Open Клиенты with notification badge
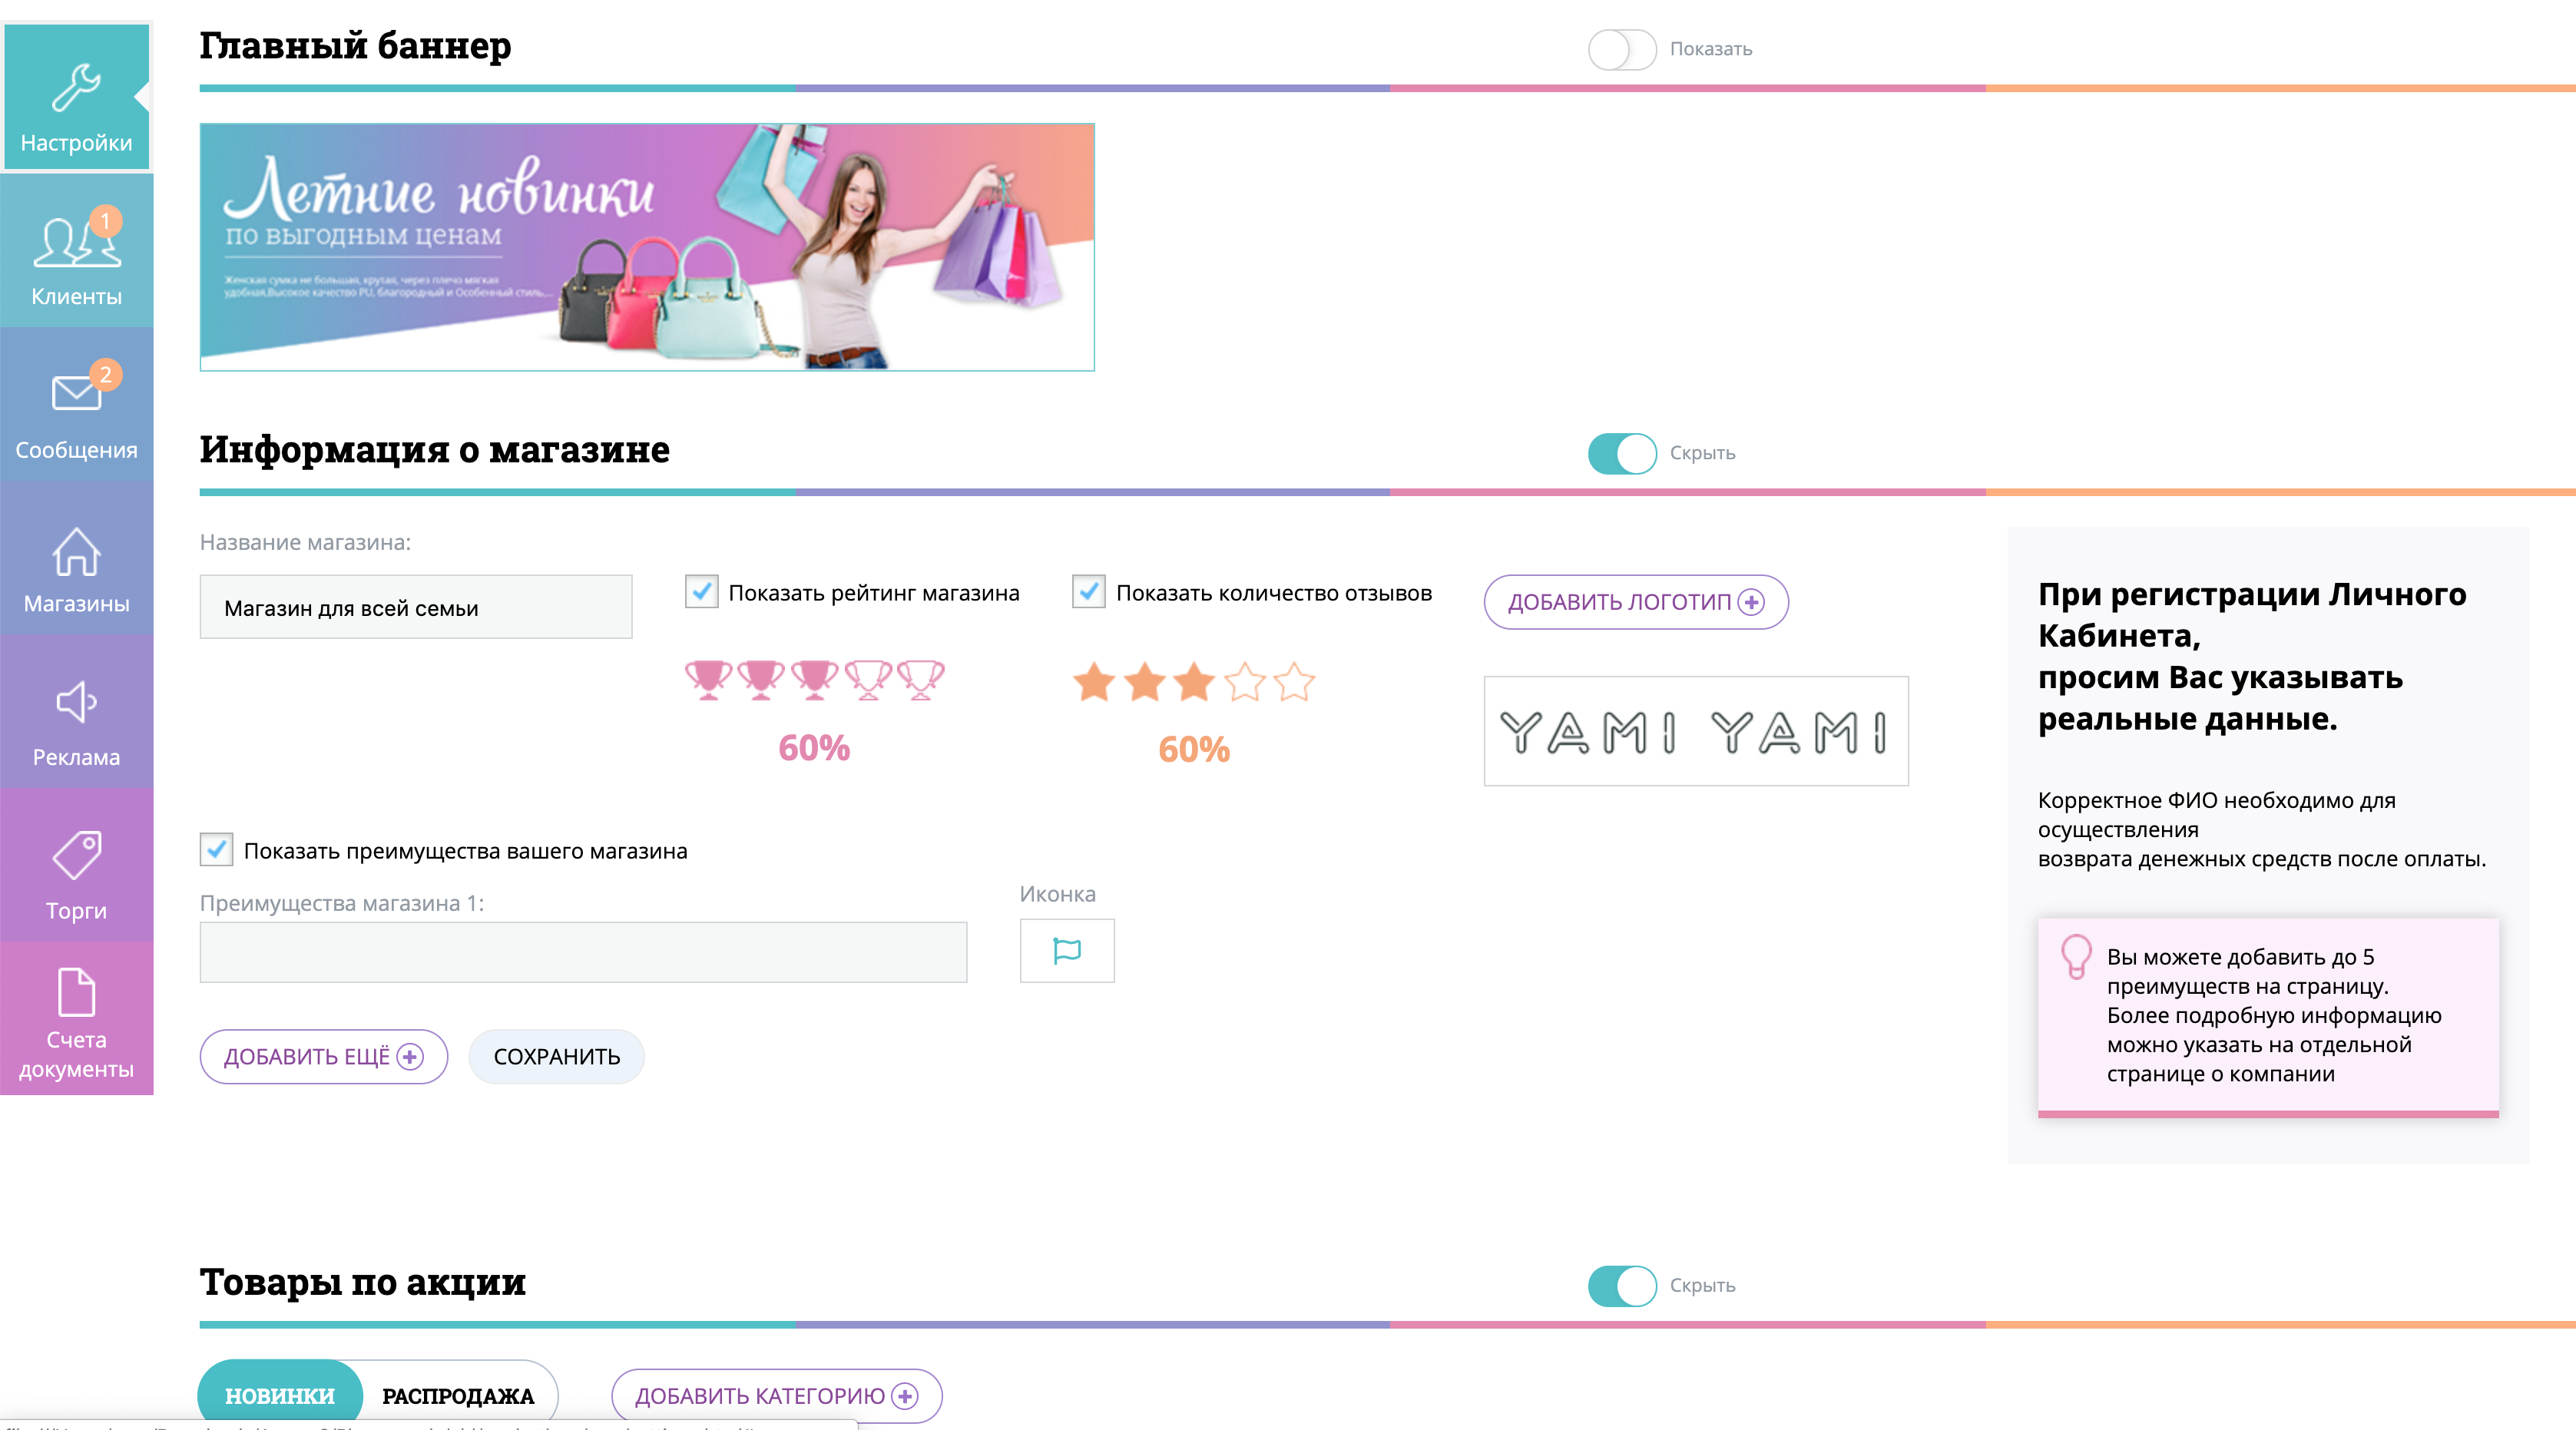Image resolution: width=2576 pixels, height=1430 pixels. point(76,251)
